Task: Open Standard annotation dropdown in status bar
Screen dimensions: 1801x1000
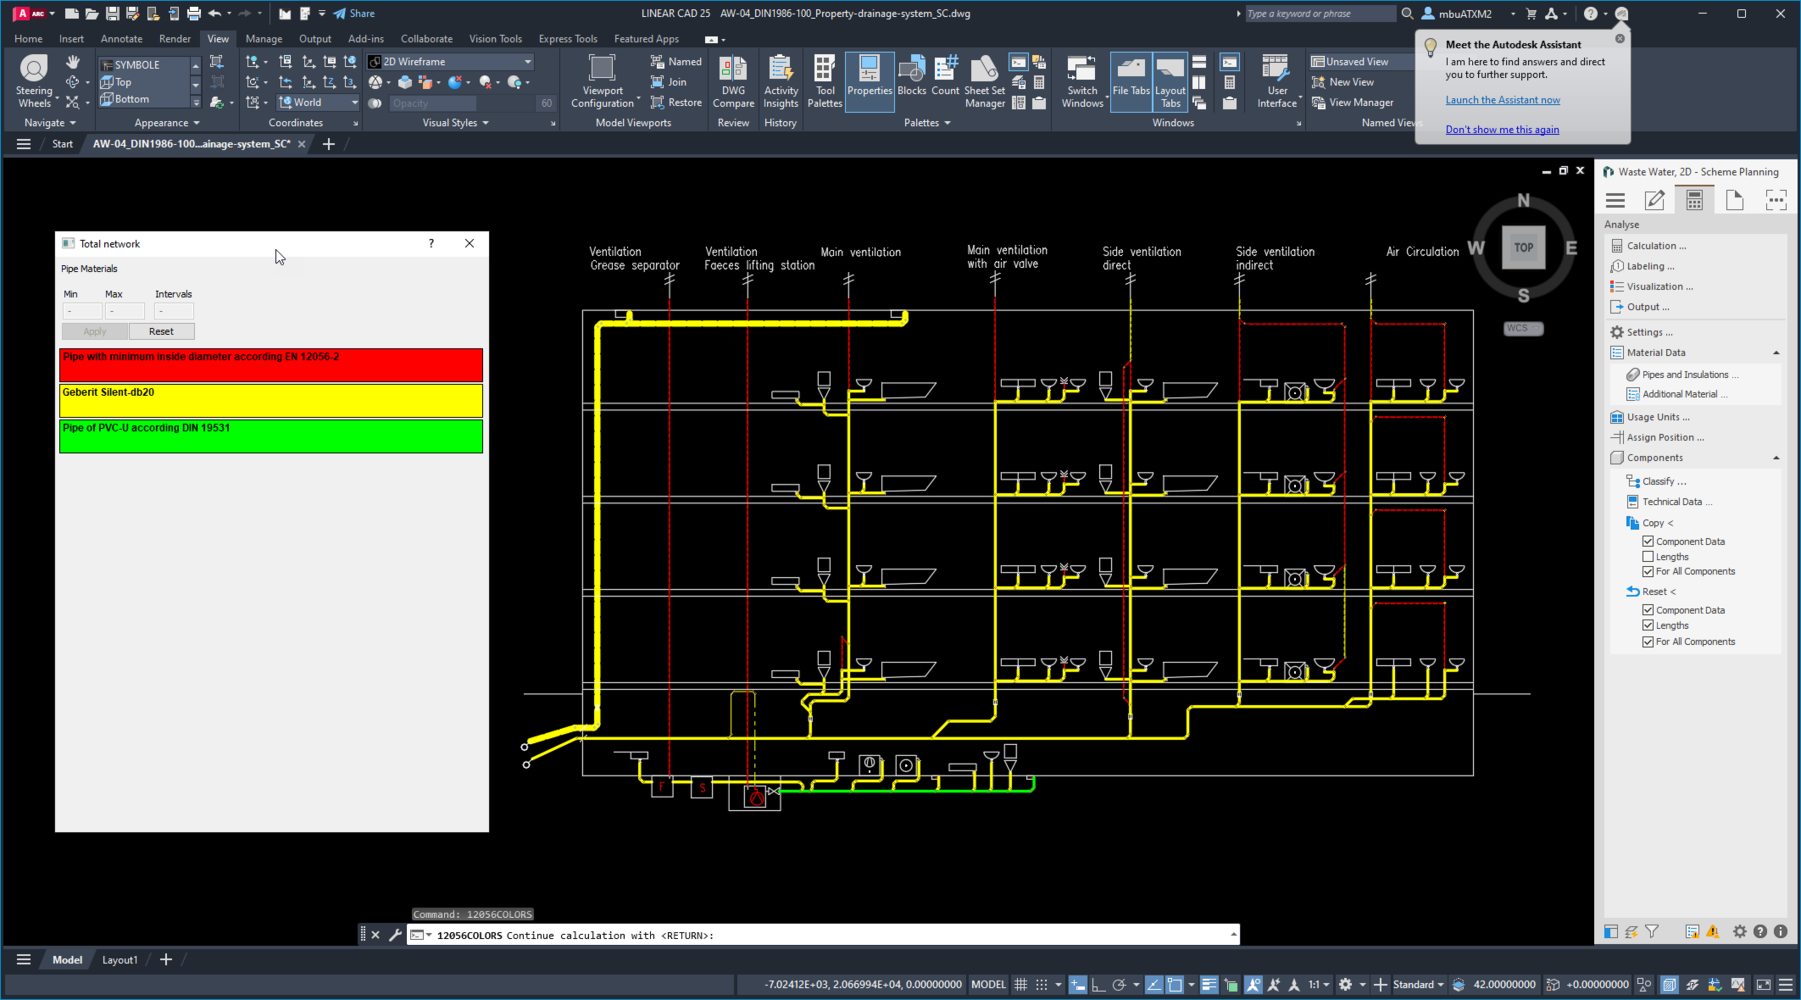Action: [1419, 985]
